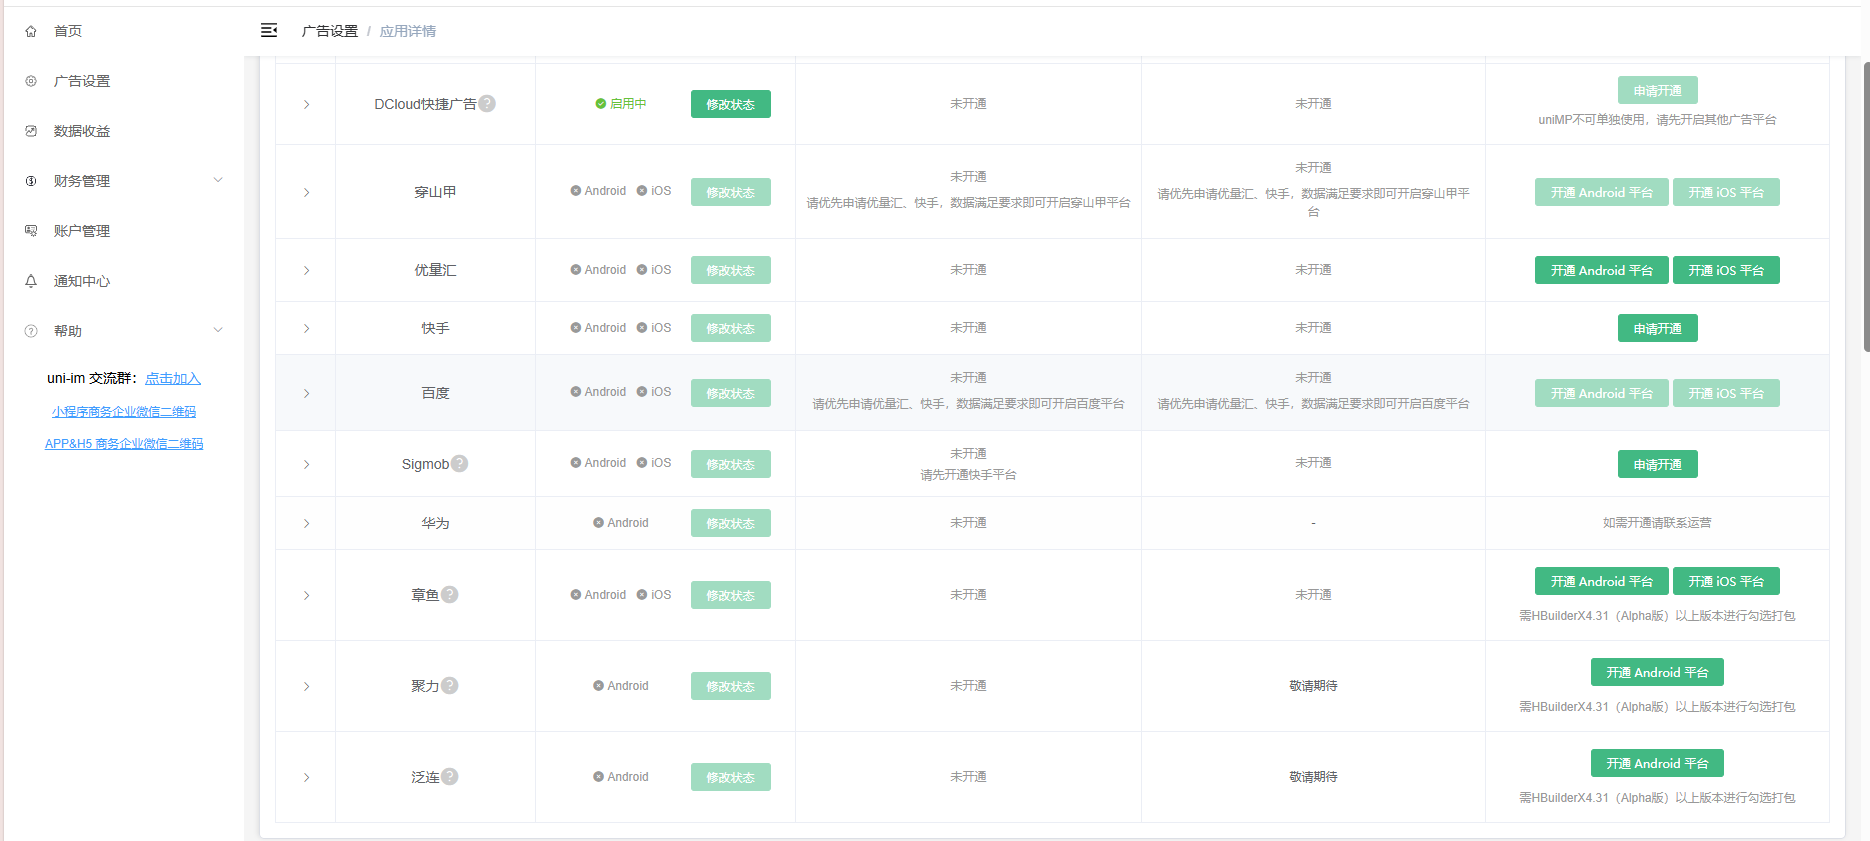Image resolution: width=1870 pixels, height=841 pixels.
Task: Collapse the sidebar with the hamburger icon
Action: (269, 30)
